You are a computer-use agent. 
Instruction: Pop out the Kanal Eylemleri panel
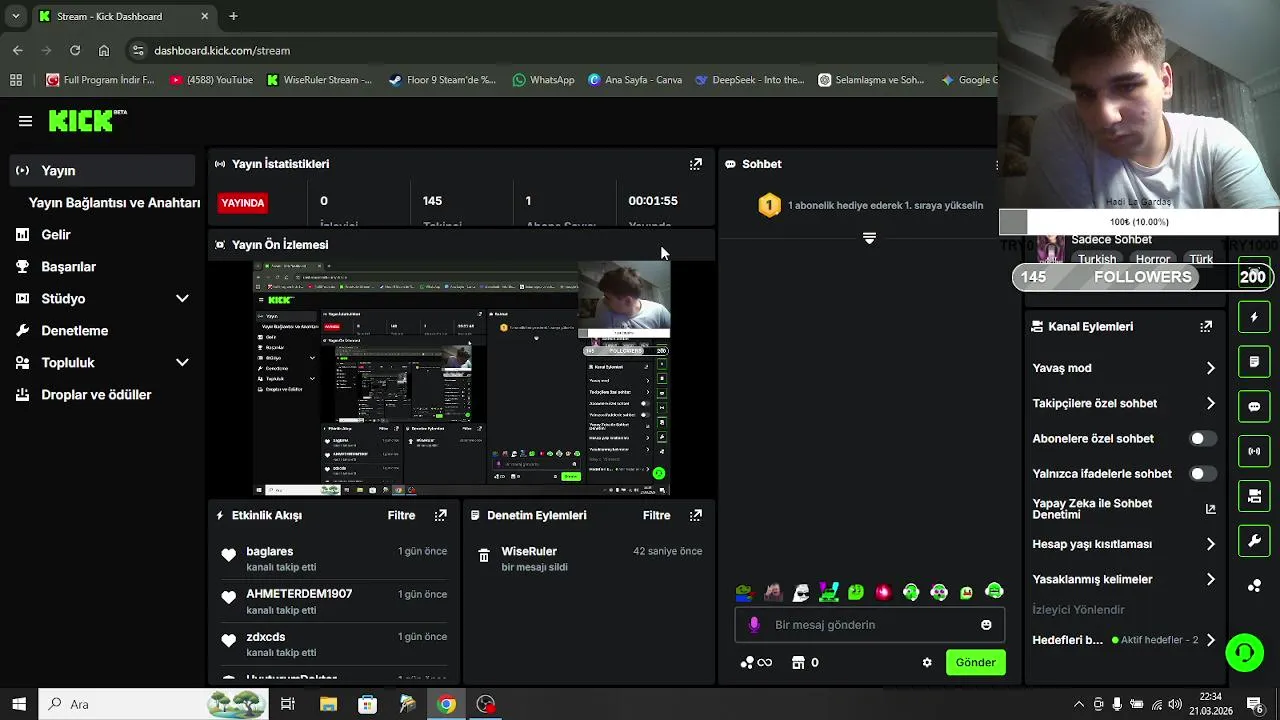tap(1206, 326)
